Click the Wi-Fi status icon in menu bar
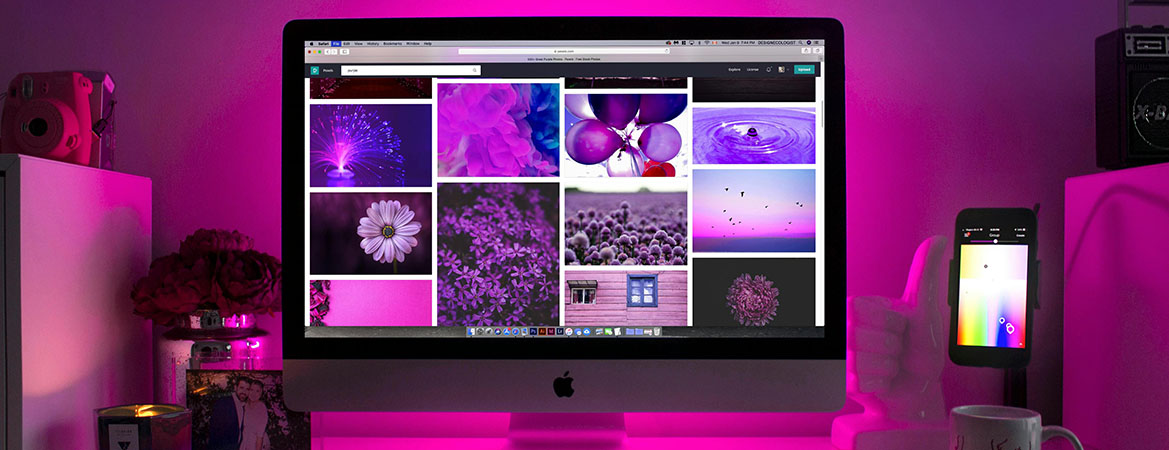This screenshot has width=1169, height=450. 707,42
